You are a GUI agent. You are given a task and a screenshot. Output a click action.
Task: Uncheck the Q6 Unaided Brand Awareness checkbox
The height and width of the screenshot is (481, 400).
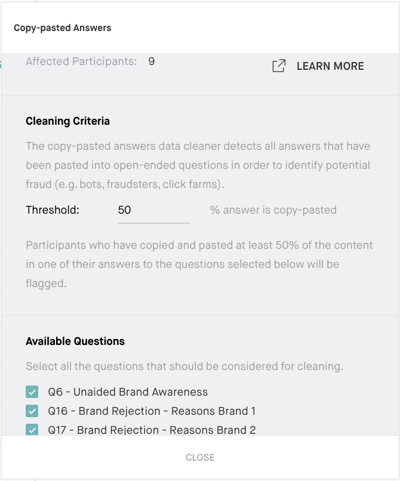coord(32,392)
